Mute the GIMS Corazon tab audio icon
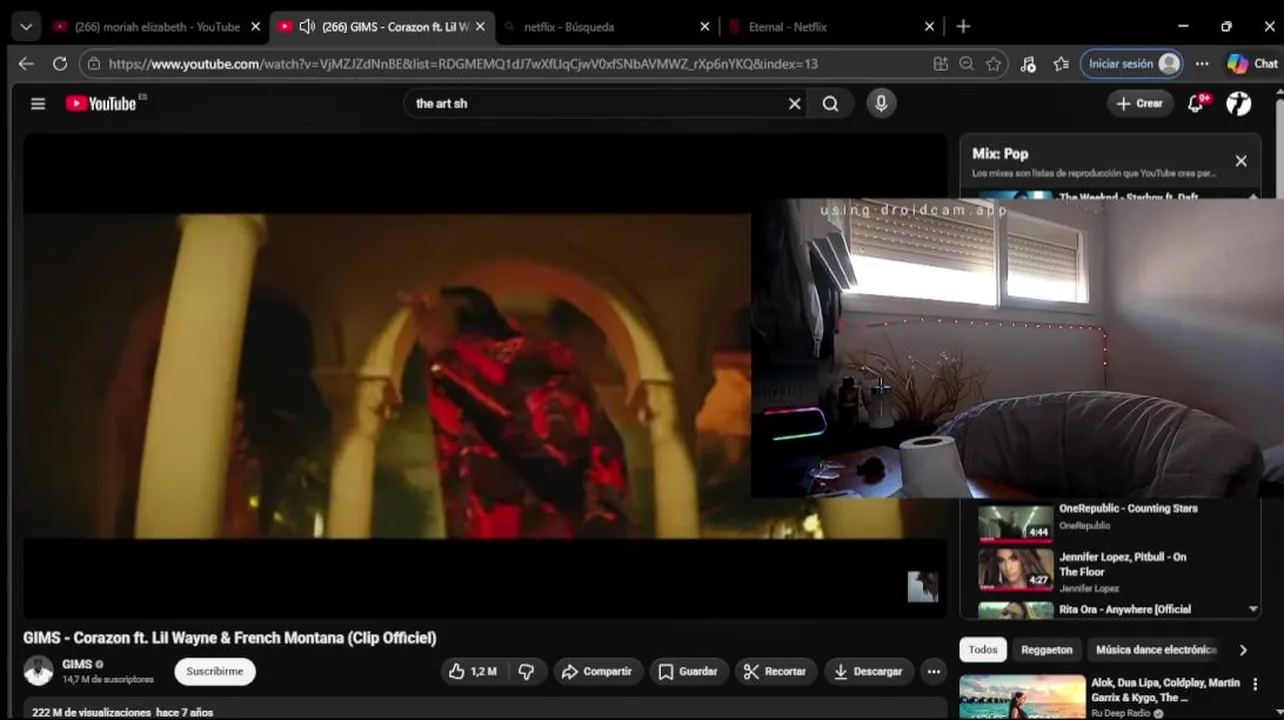This screenshot has height=720, width=1284. pos(307,27)
